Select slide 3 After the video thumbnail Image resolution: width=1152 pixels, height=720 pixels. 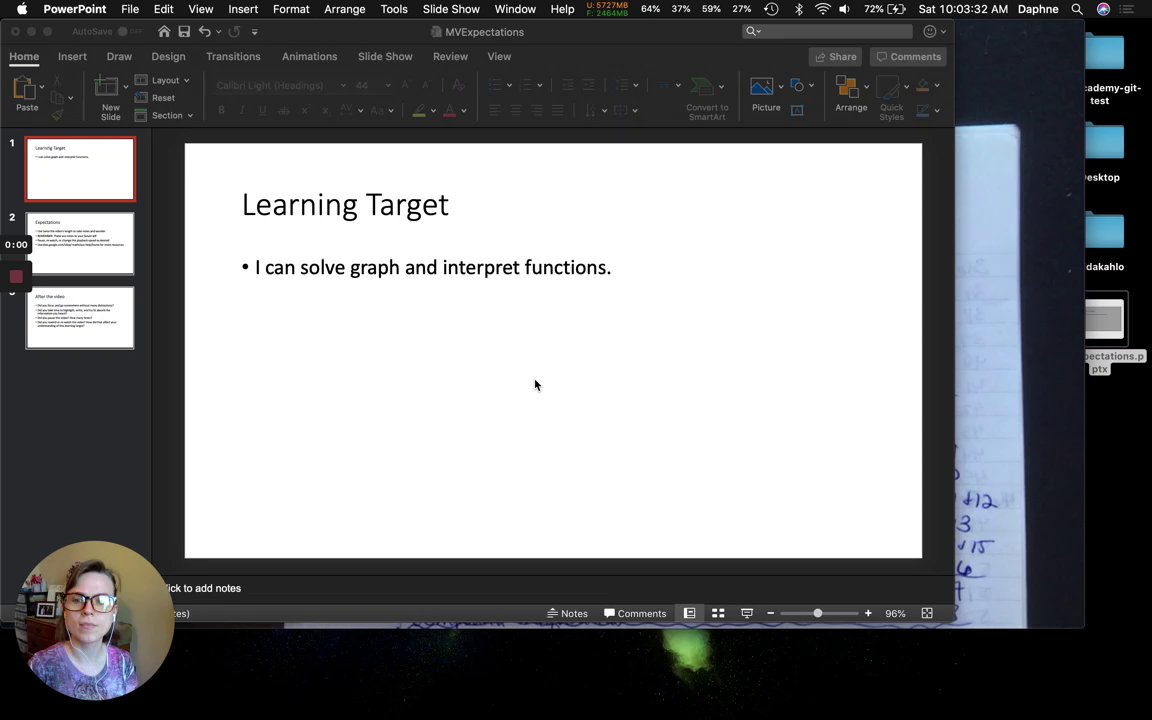(80, 317)
